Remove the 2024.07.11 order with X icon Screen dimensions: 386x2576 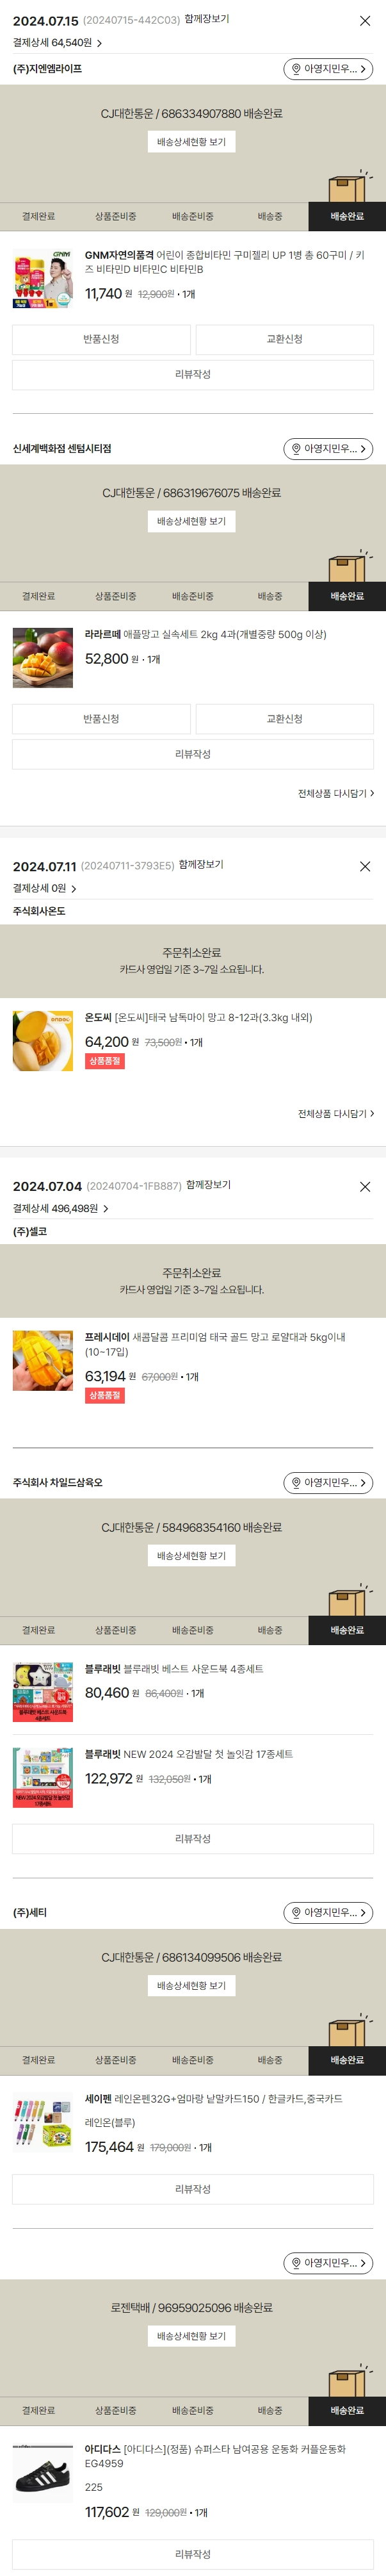(365, 866)
